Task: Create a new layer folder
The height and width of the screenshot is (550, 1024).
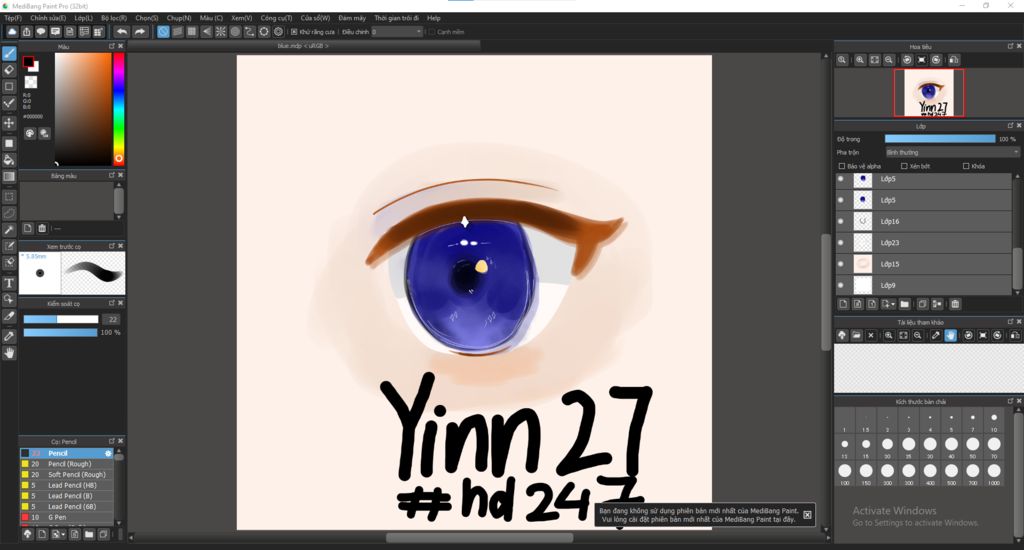Action: [x=904, y=304]
